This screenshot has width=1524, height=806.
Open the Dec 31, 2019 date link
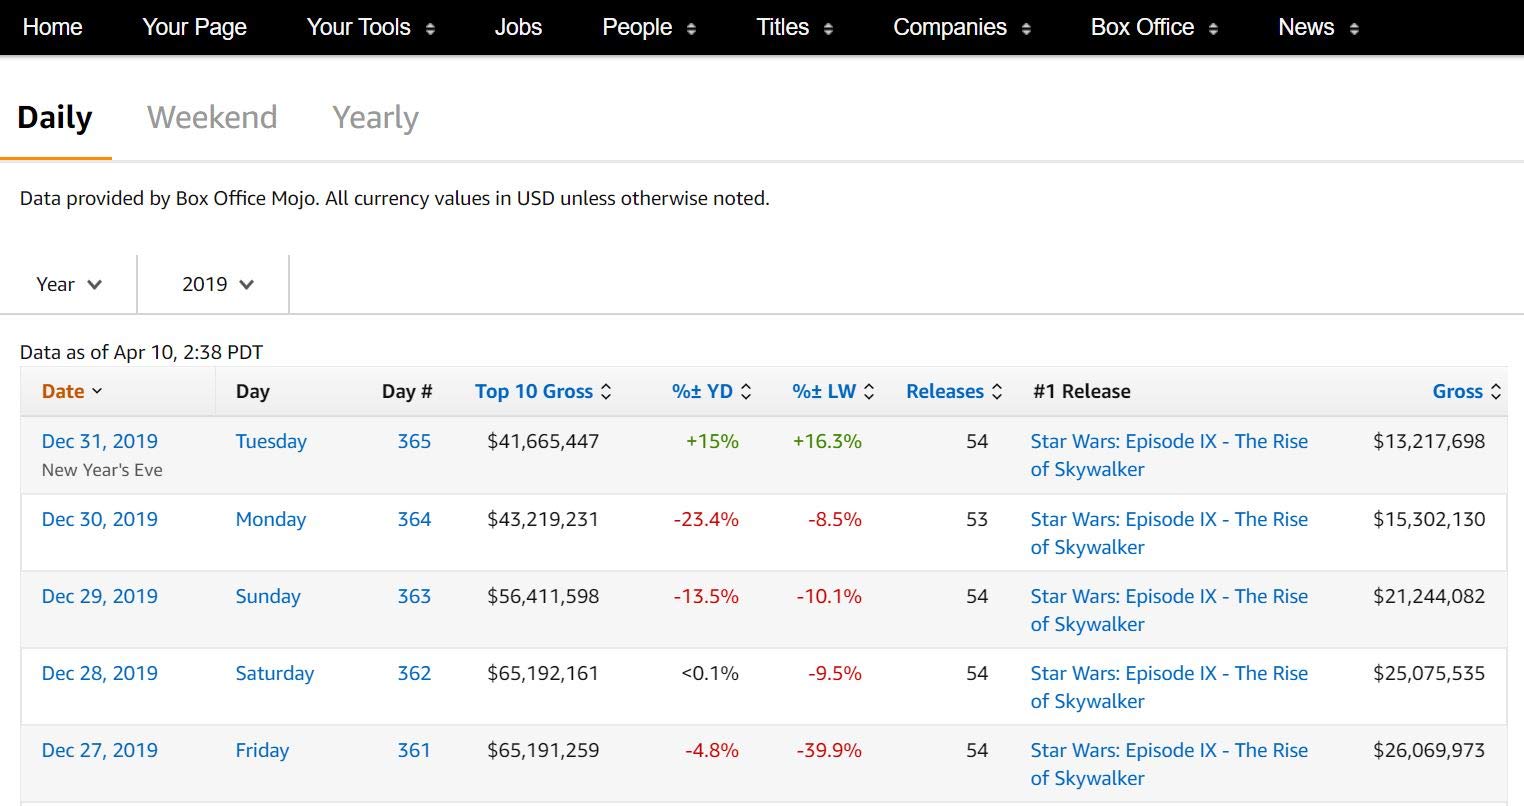point(100,441)
